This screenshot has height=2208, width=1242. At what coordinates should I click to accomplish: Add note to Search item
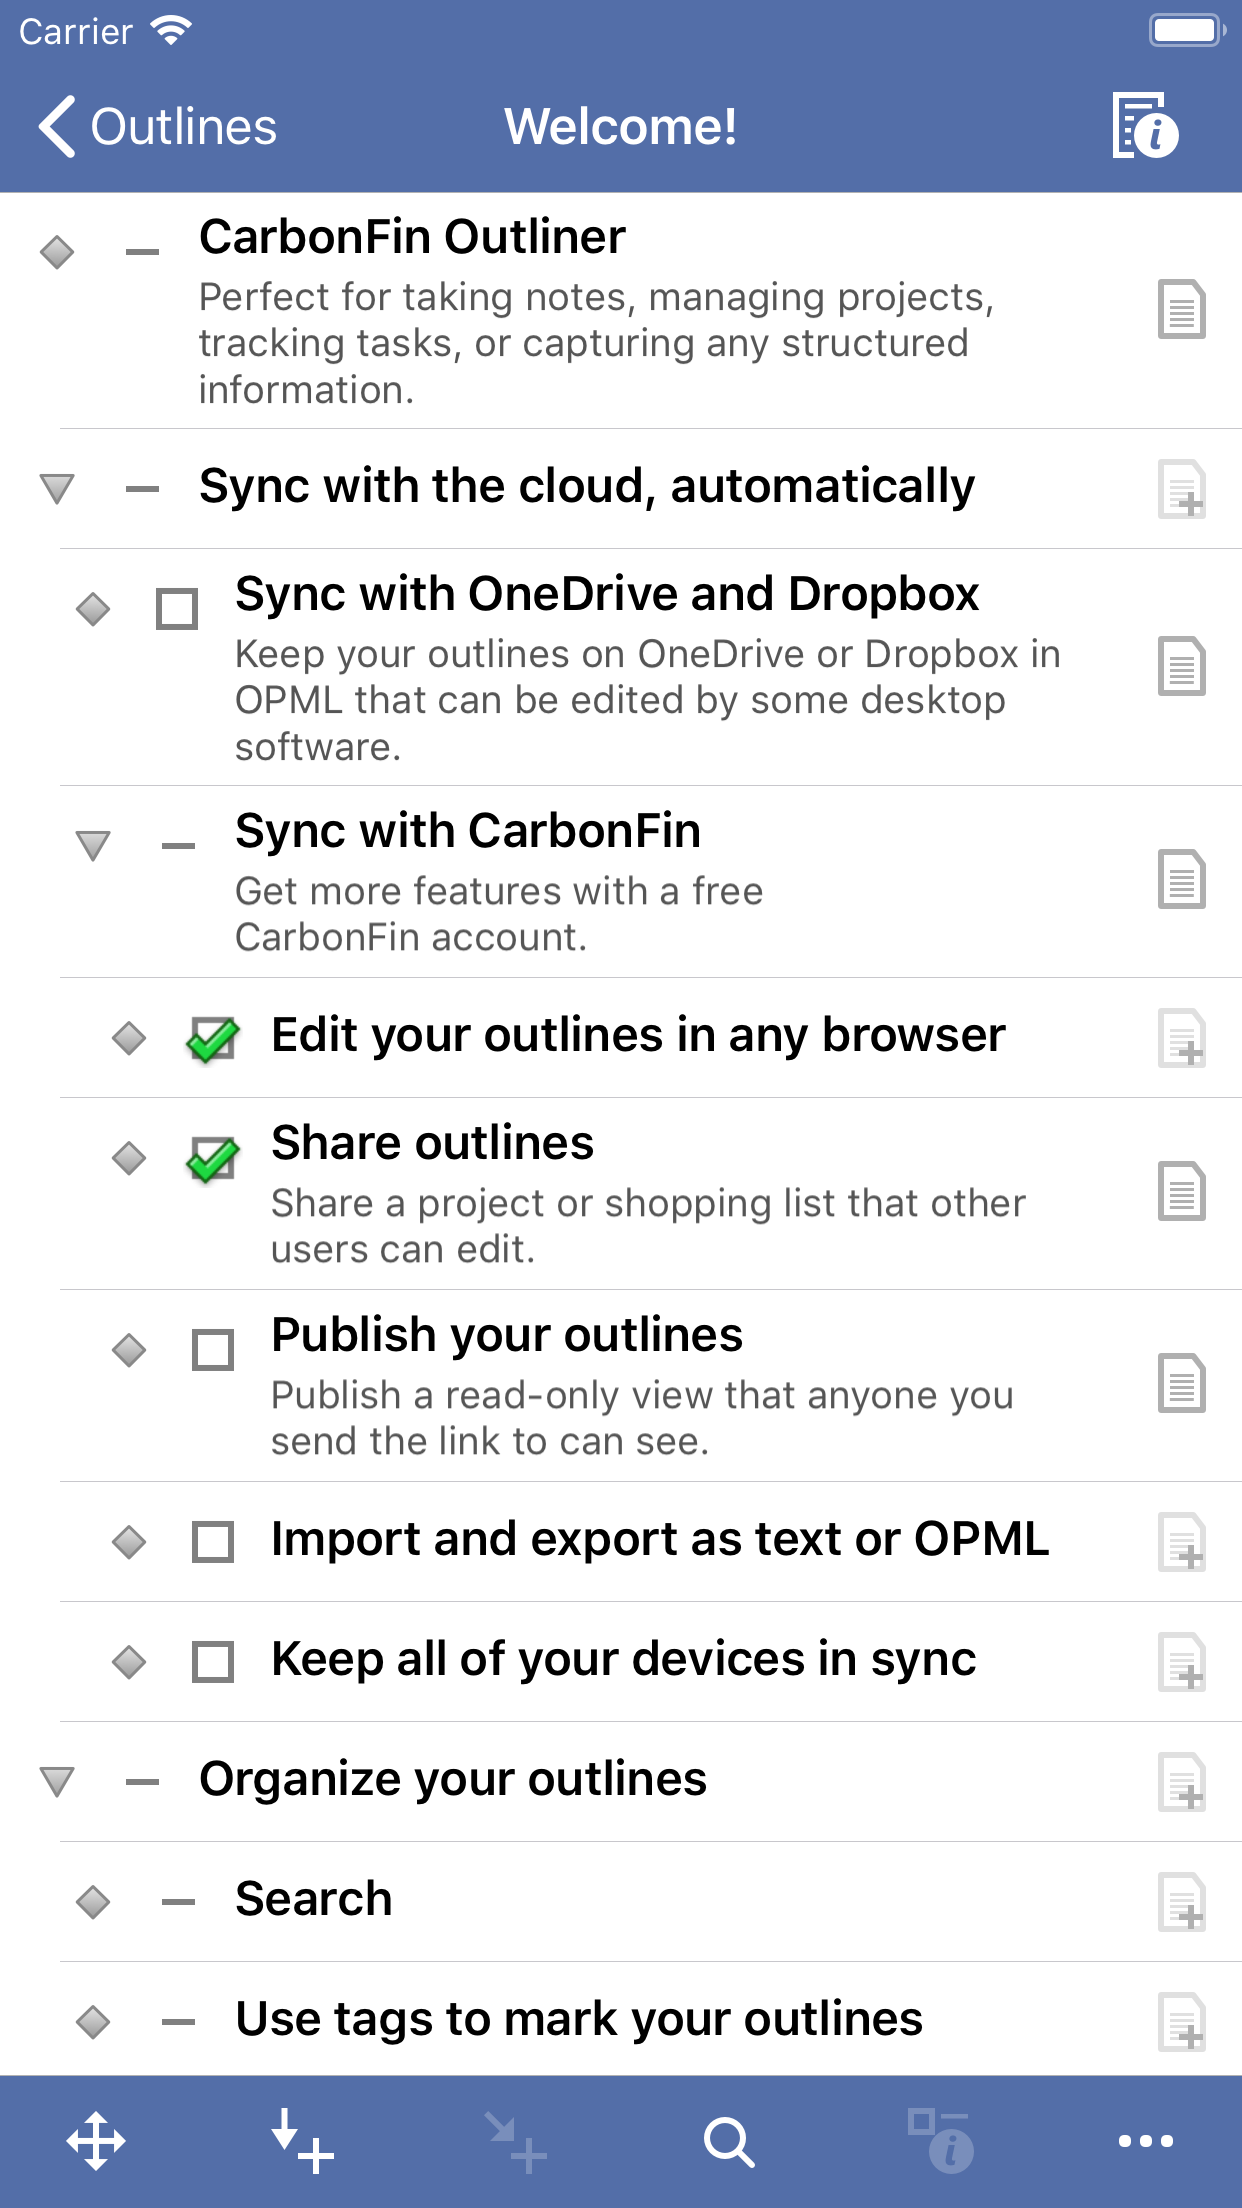1181,1901
